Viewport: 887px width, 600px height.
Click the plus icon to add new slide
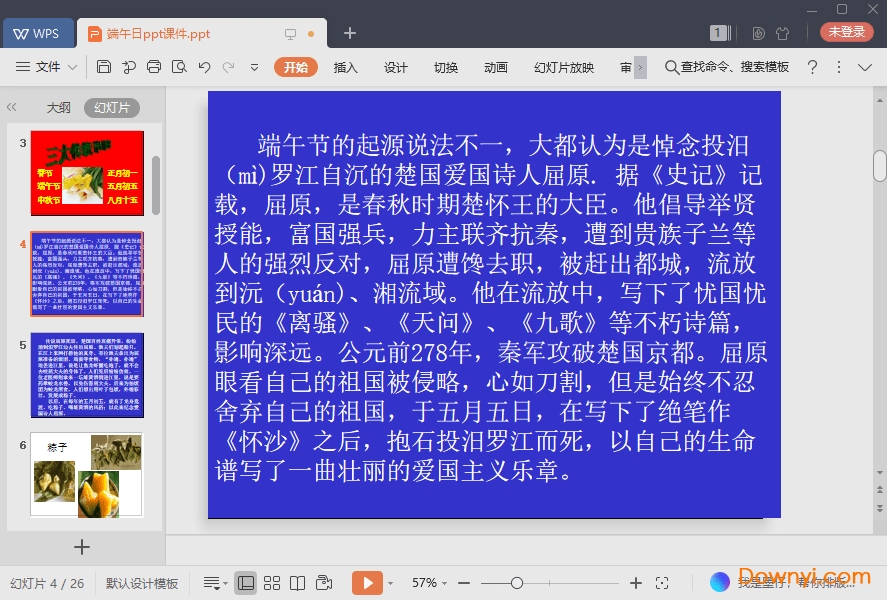(x=82, y=547)
